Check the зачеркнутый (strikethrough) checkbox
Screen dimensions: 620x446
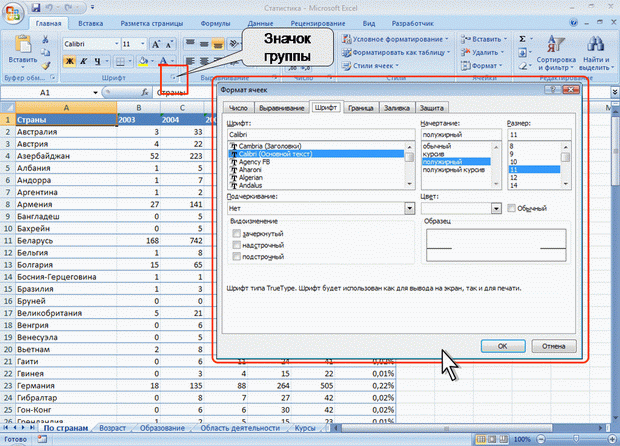click(236, 232)
